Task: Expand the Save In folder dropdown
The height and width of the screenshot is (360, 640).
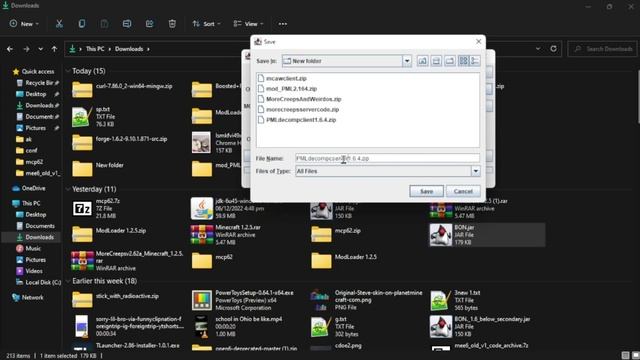Action: point(407,61)
